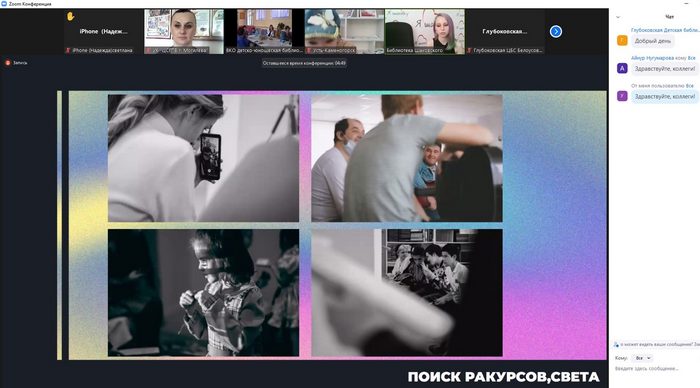Click muted mic icon on 'Усть-Каменогорск' tile

pyautogui.click(x=308, y=50)
